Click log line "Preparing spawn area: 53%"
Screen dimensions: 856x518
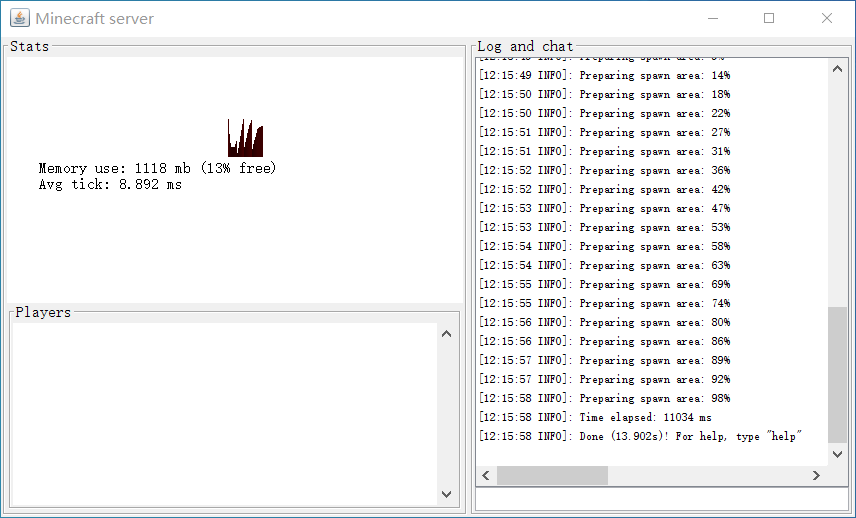coord(604,227)
